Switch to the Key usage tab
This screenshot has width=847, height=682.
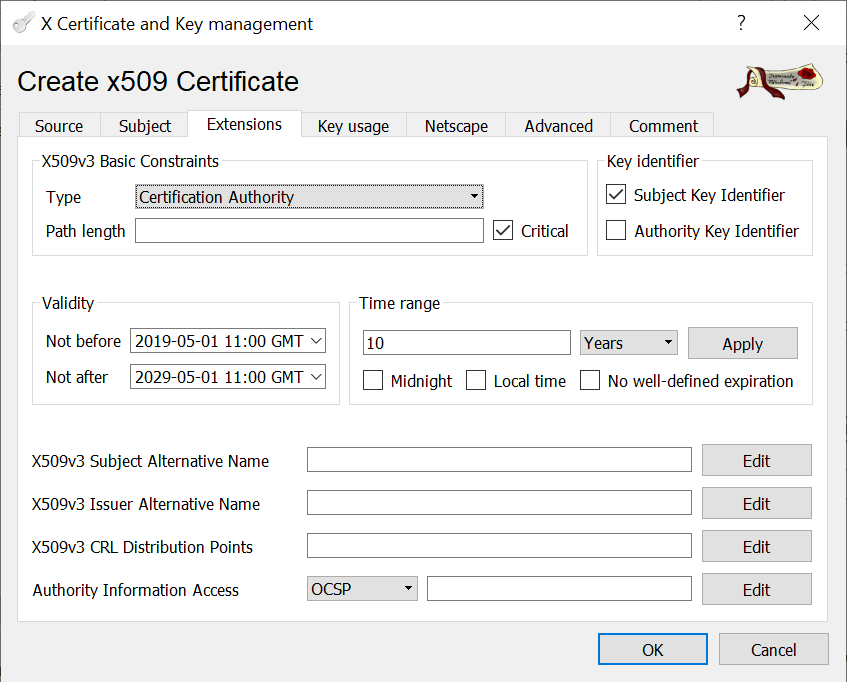[x=353, y=126]
